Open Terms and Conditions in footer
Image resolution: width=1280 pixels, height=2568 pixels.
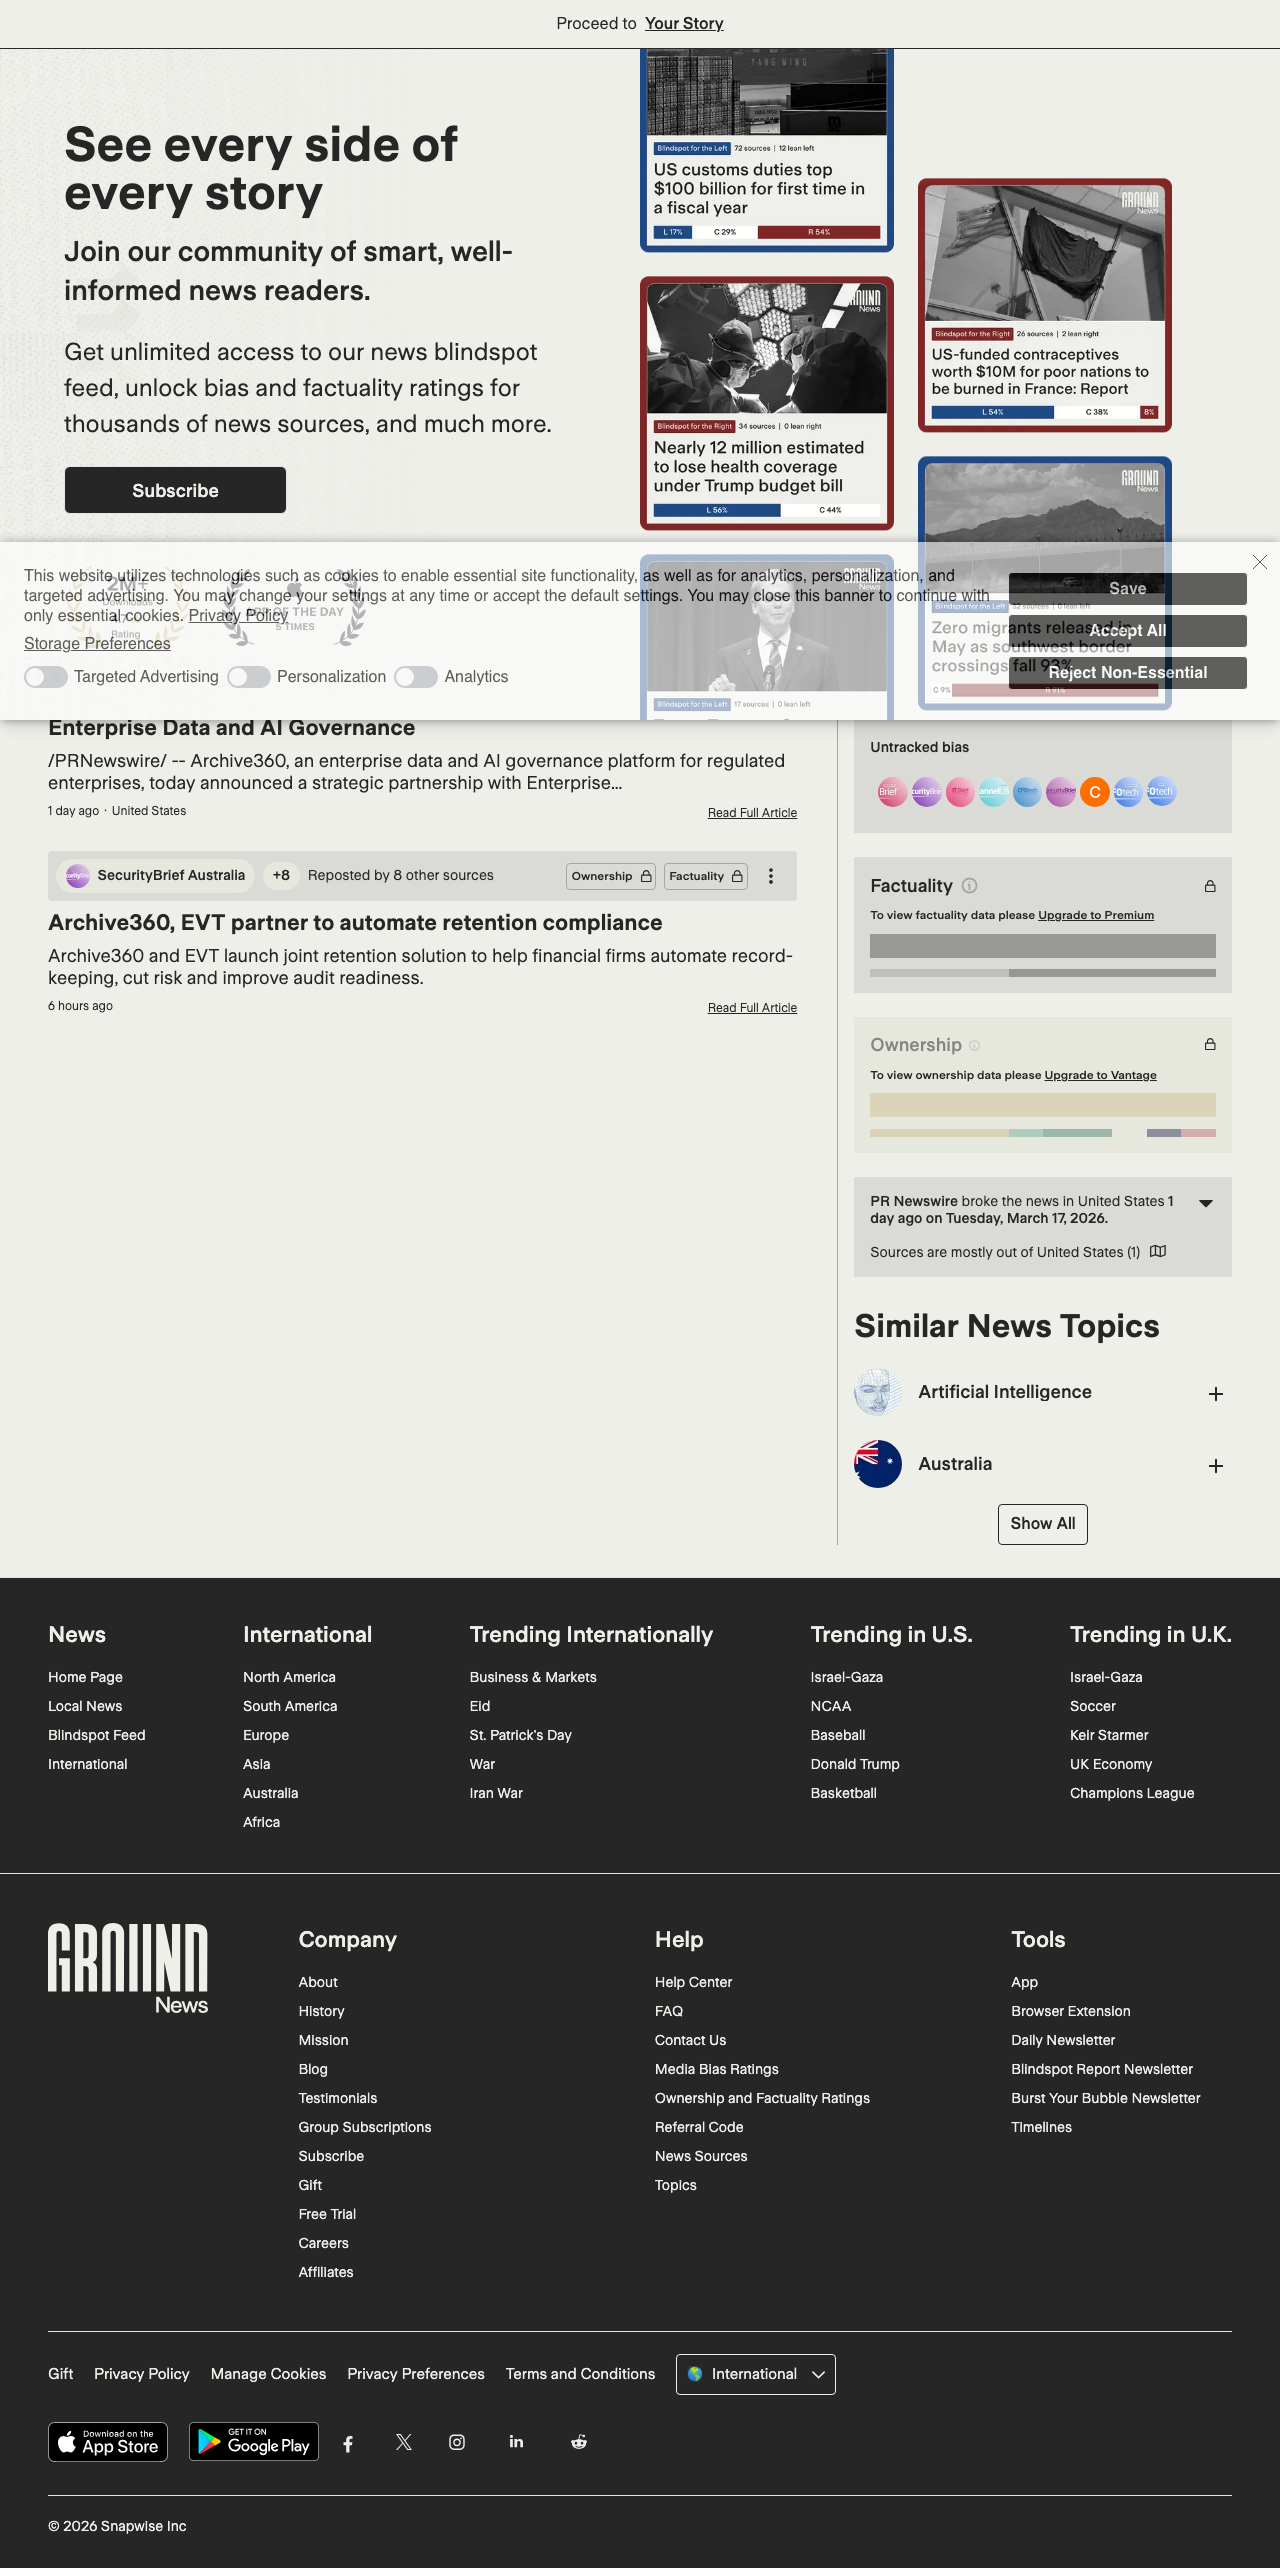click(580, 2374)
